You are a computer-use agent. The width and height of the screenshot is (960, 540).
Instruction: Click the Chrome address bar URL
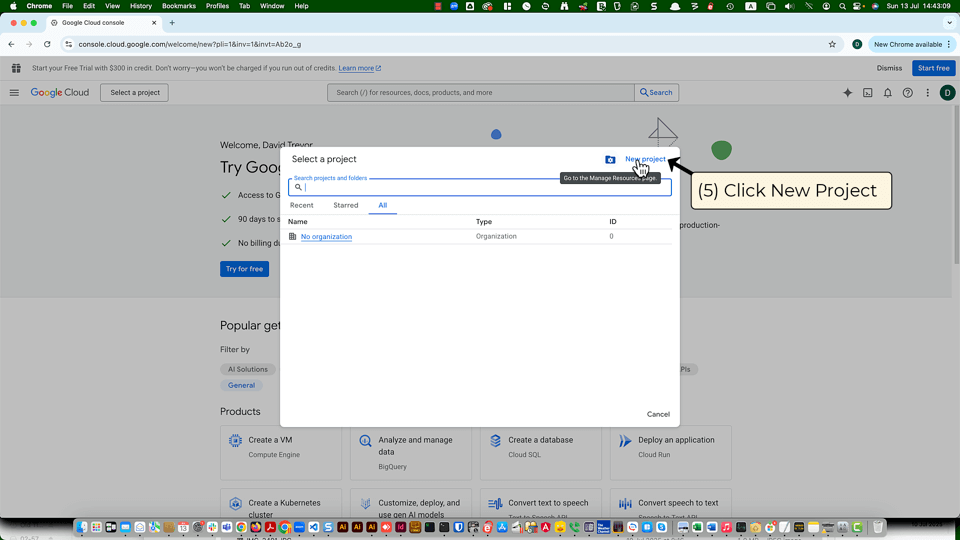tap(190, 44)
